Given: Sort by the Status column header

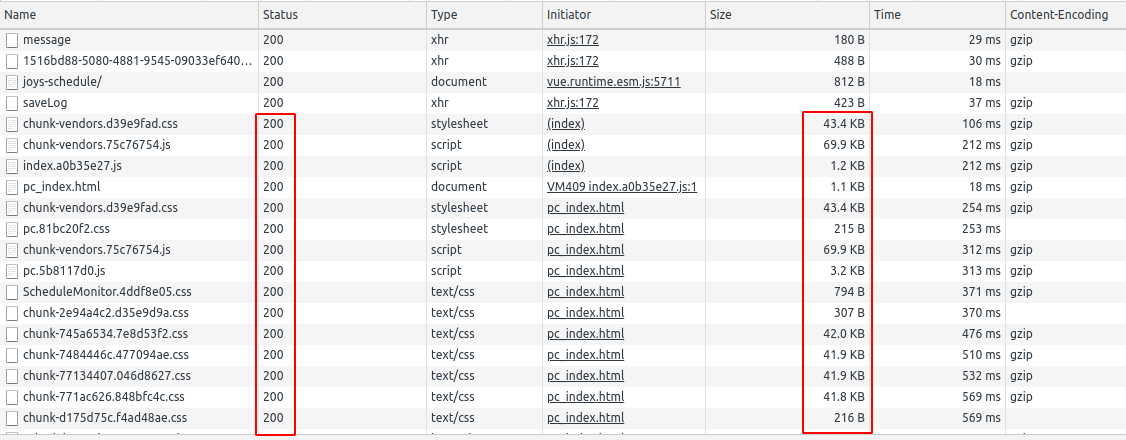Looking at the screenshot, I should 280,15.
